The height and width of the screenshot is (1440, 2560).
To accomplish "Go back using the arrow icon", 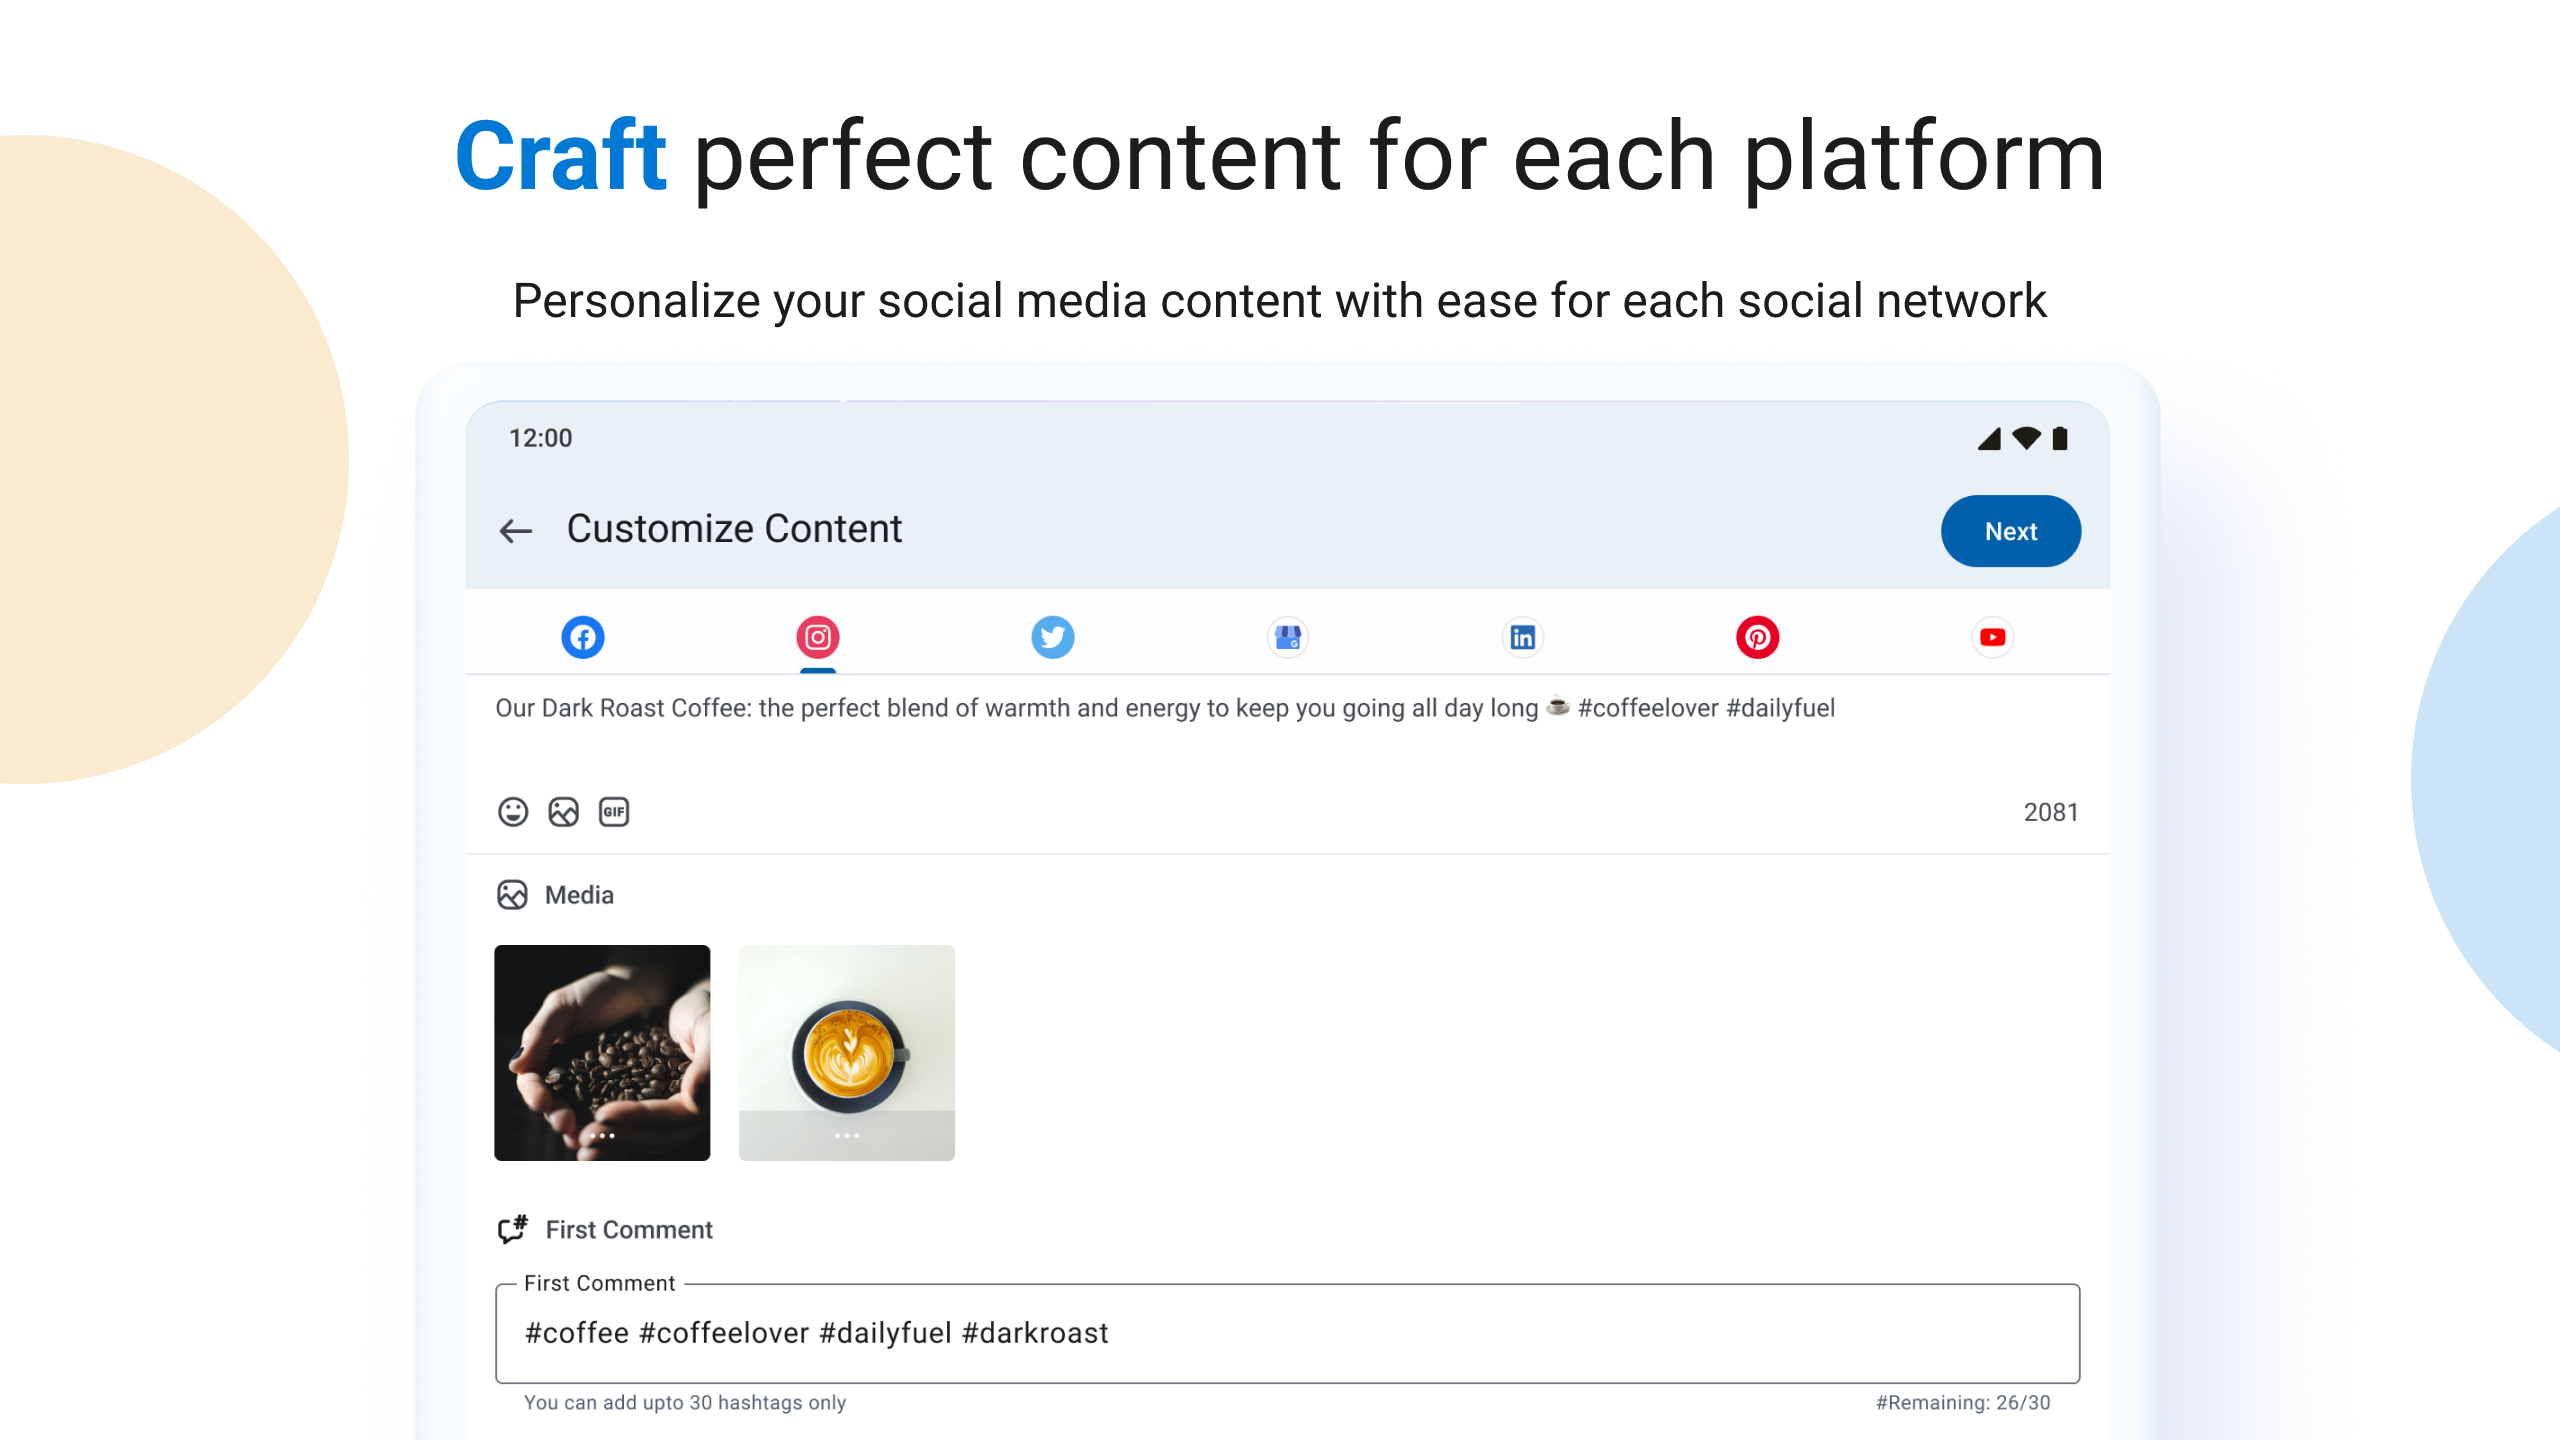I will click(x=515, y=530).
